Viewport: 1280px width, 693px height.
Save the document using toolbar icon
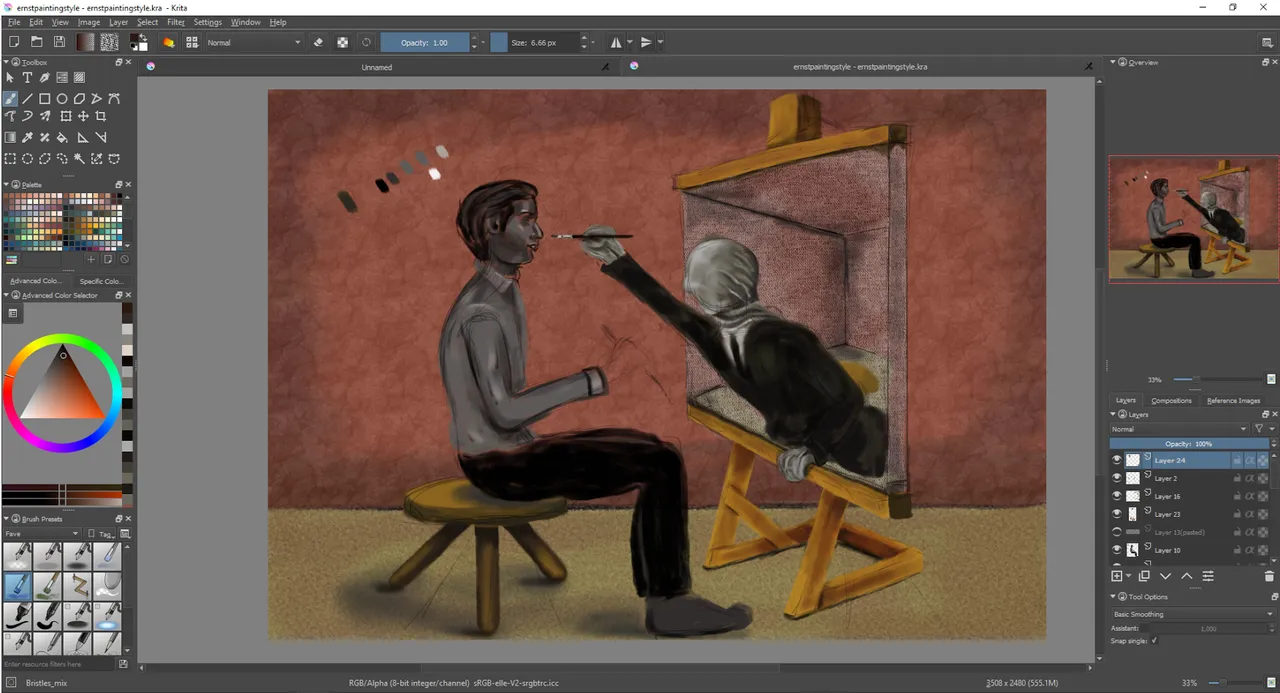59,42
